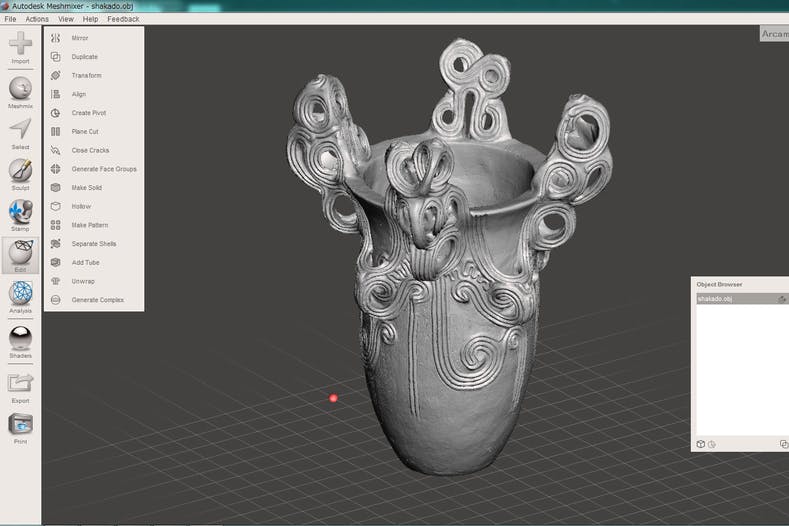Viewport: 789px width, 526px height.
Task: Choose Plane Cut from Edit menu
Action: click(x=85, y=132)
